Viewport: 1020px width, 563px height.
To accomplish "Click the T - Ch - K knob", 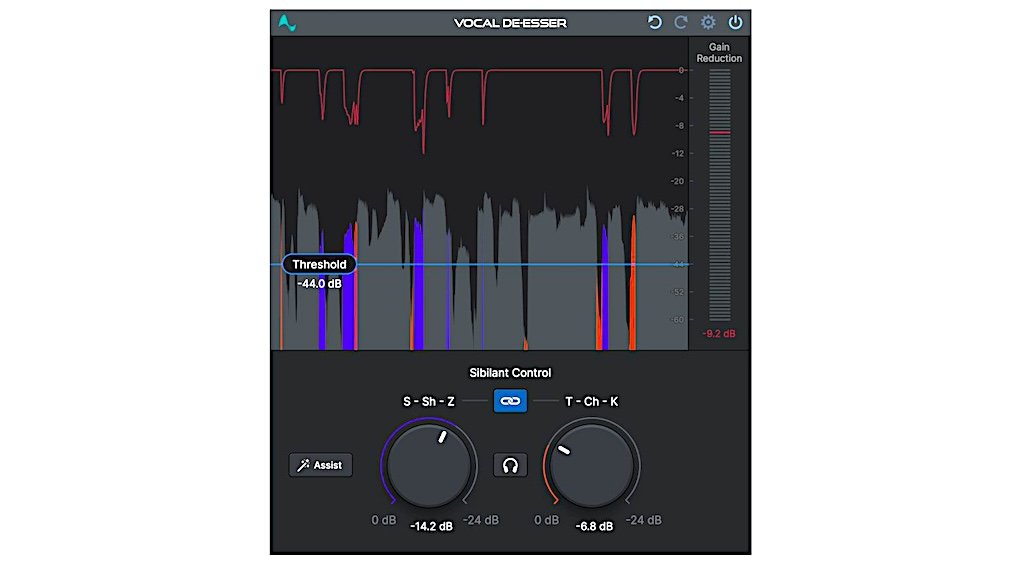I will click(x=591, y=464).
